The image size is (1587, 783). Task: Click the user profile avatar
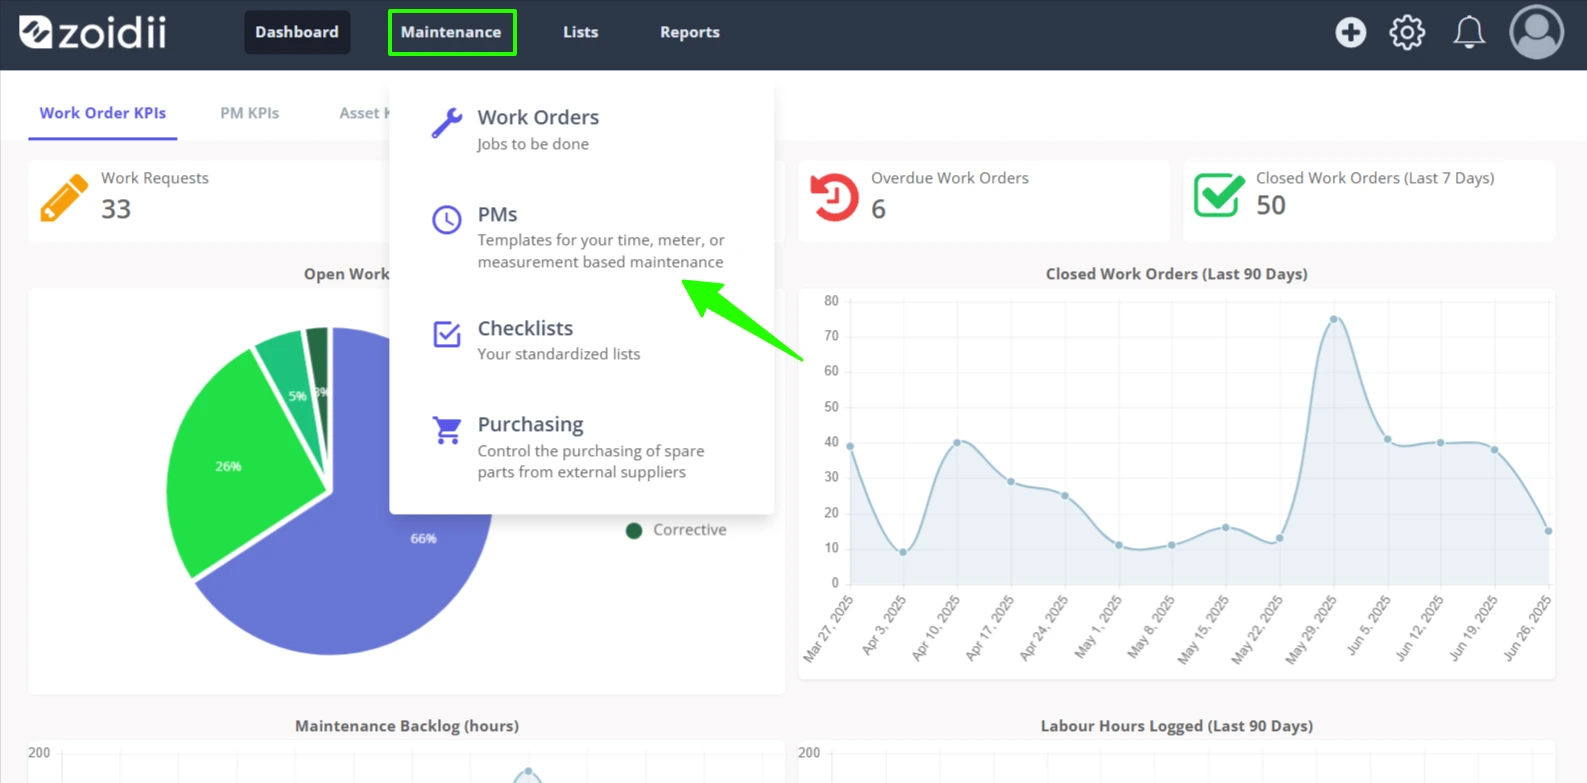click(1536, 32)
